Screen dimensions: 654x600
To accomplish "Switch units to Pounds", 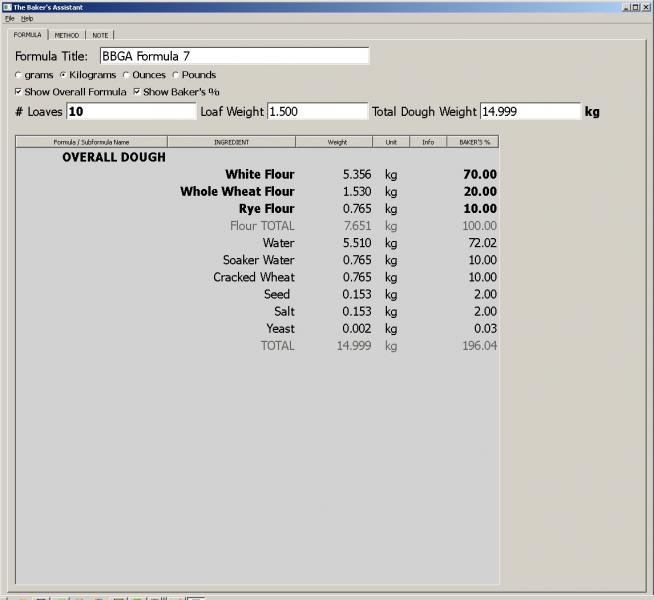I will pos(176,75).
